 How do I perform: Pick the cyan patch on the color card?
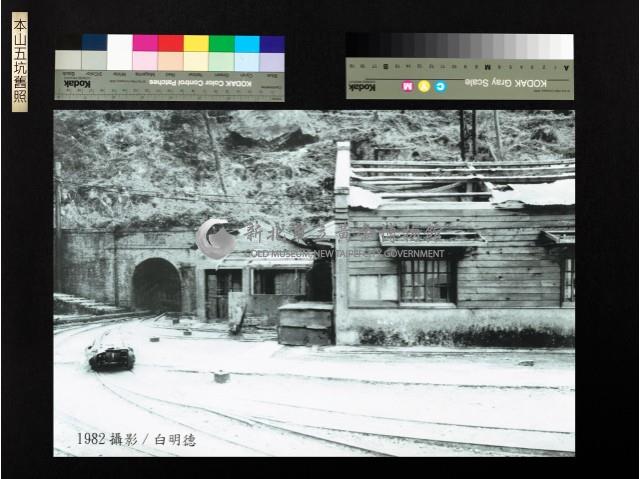(247, 44)
